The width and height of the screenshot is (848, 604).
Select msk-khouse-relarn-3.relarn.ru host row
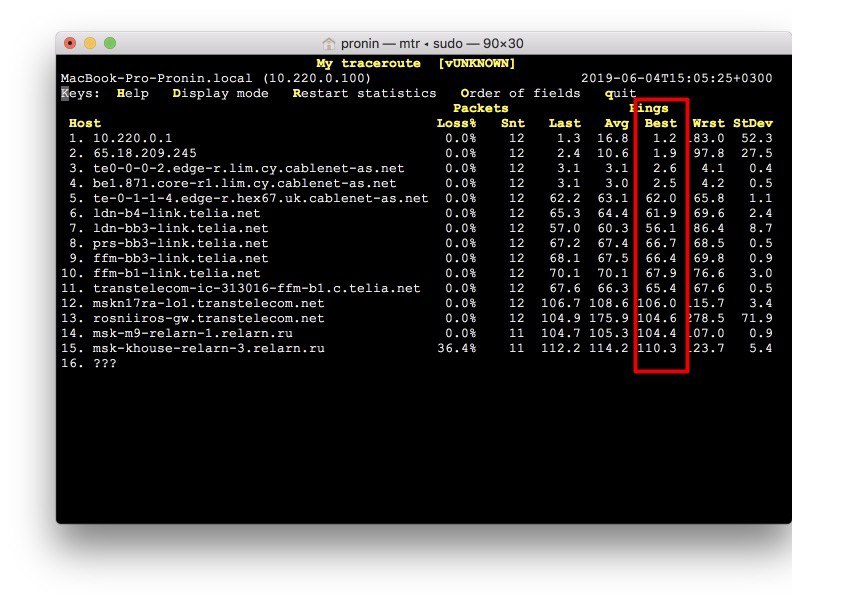click(208, 348)
